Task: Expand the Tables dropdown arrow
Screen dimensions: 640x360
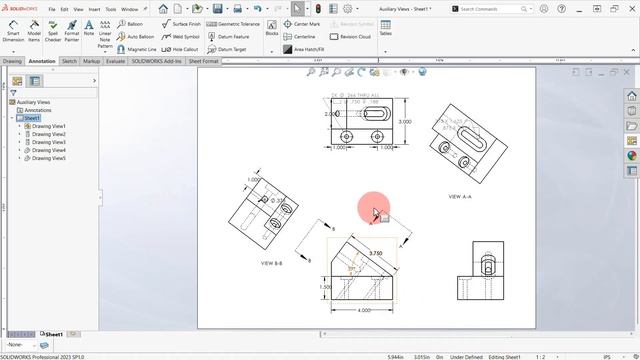Action: (x=385, y=51)
